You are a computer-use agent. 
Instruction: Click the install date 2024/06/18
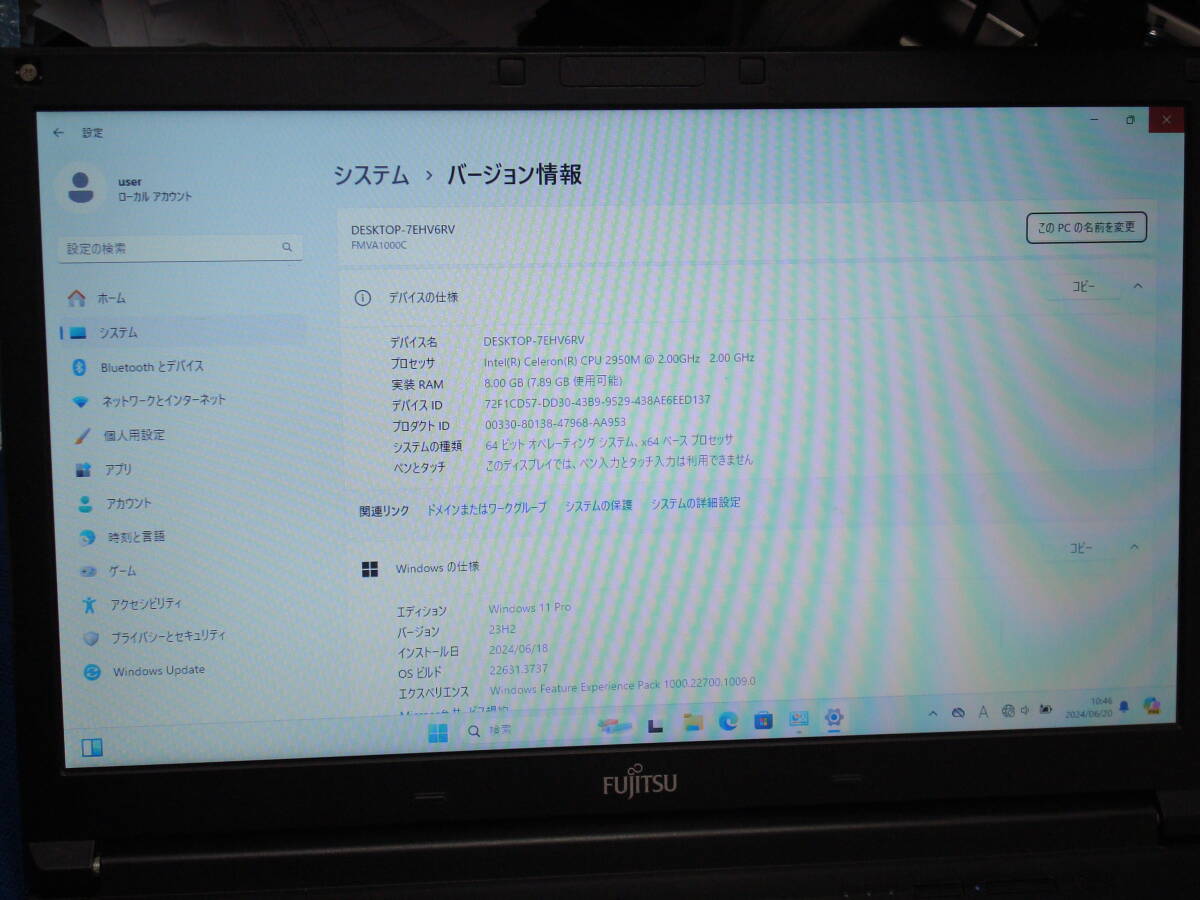tap(517, 650)
